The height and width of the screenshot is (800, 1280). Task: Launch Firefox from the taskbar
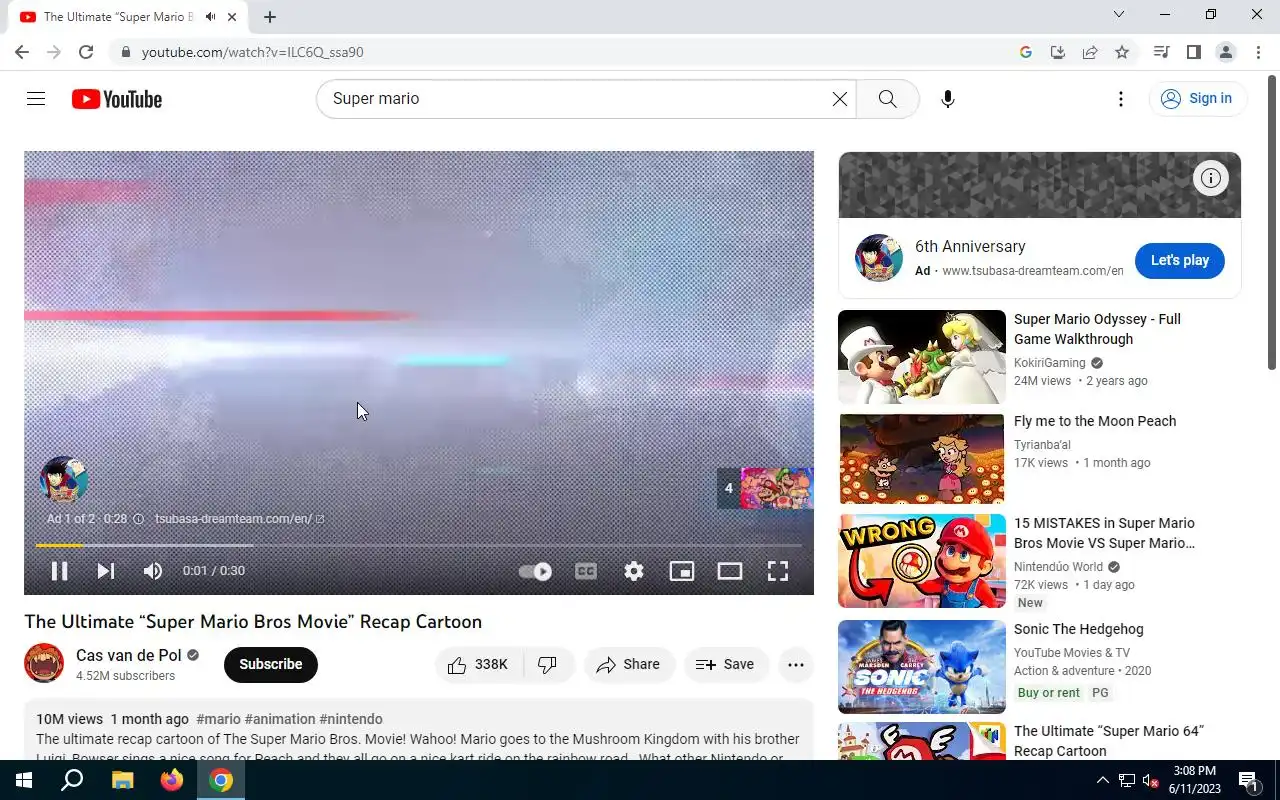click(172, 780)
